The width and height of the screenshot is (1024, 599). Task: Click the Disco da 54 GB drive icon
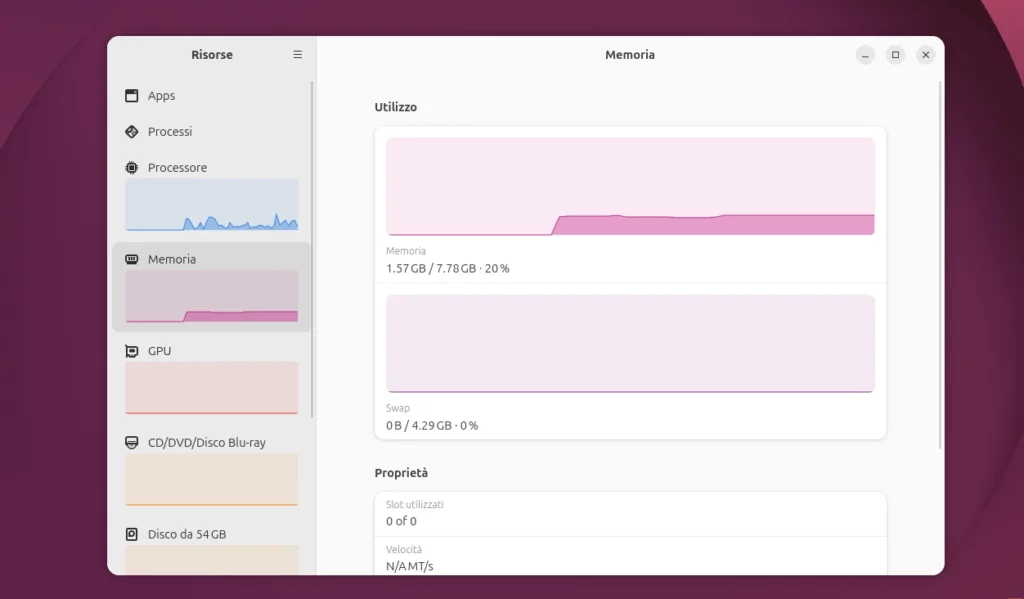130,533
